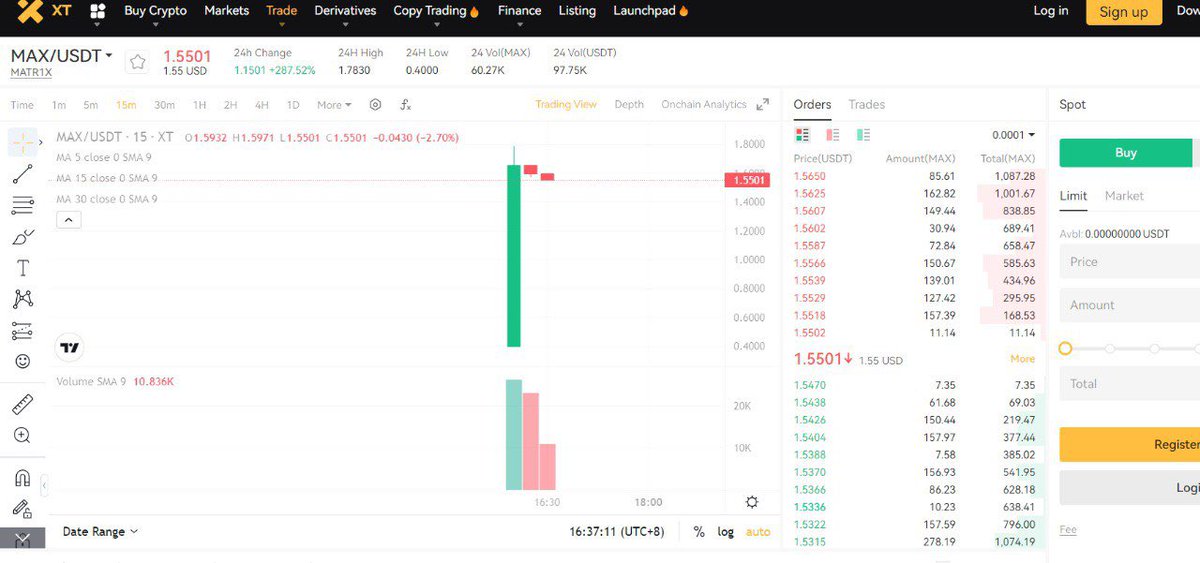
Task: Expand chart to fullscreen icon
Action: coord(763,104)
